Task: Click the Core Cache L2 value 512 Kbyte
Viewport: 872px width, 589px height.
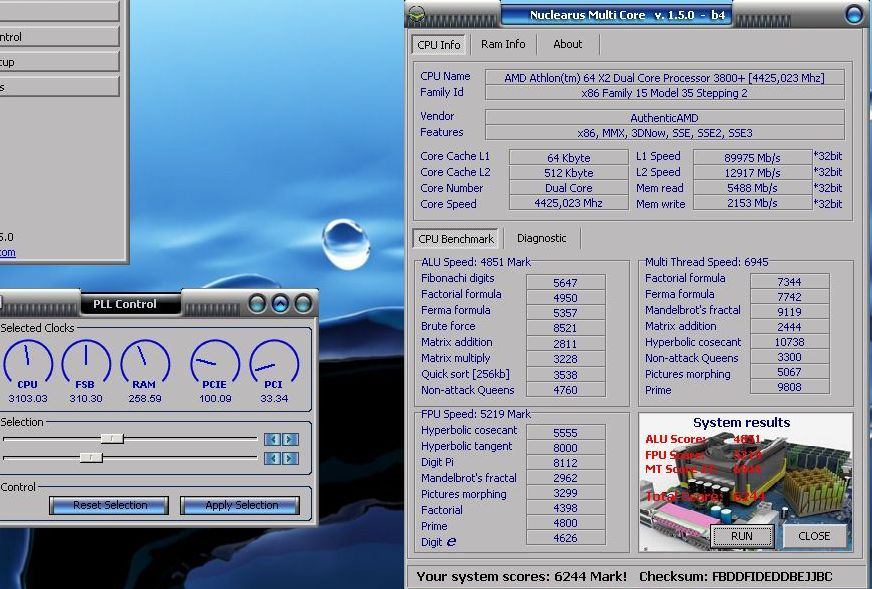Action: pos(568,173)
